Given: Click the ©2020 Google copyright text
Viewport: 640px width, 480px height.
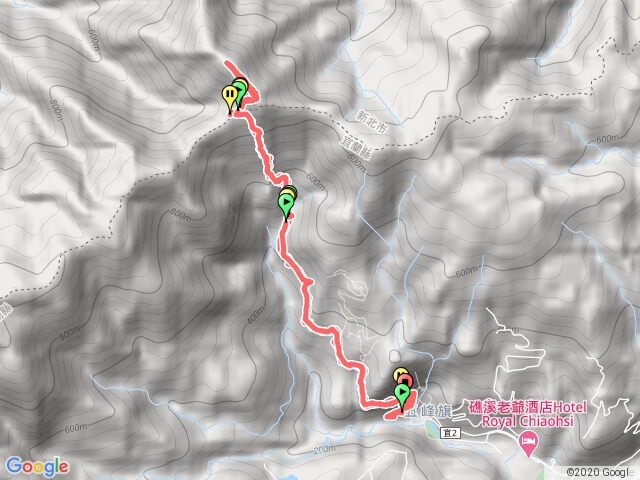Looking at the screenshot, I should click(x=603, y=472).
